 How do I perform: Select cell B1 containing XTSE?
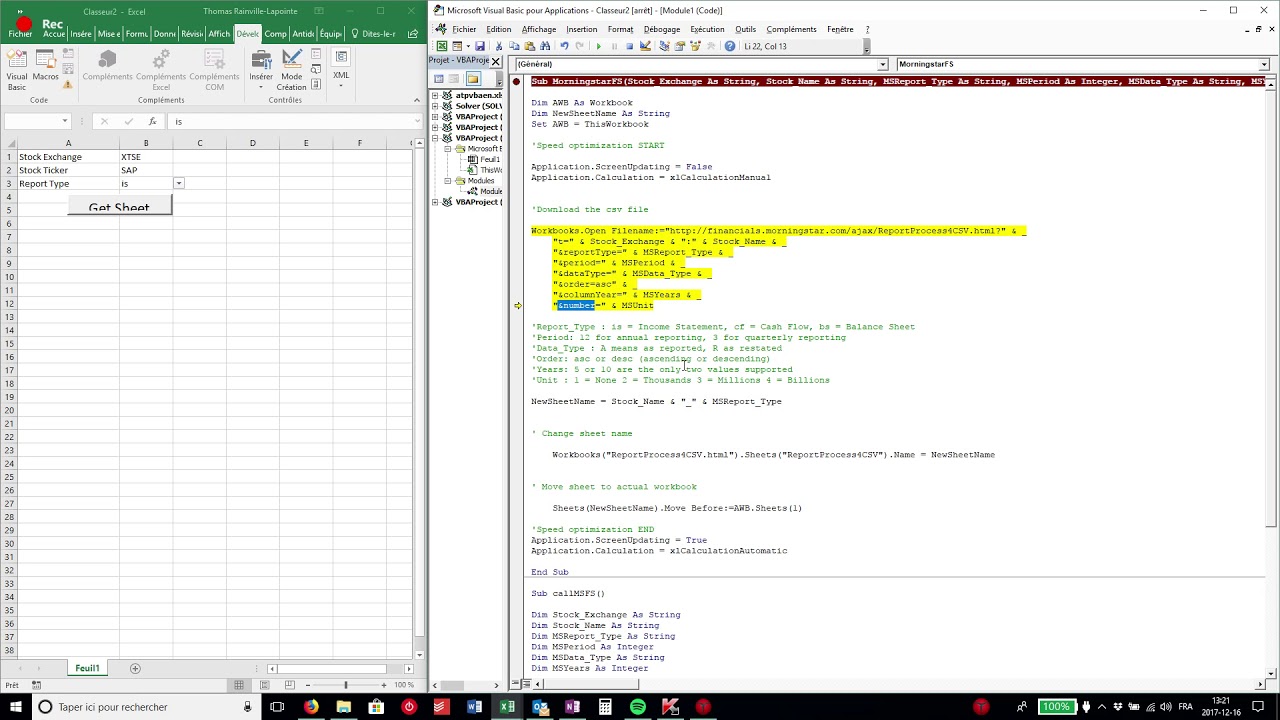pyautogui.click(x=146, y=157)
